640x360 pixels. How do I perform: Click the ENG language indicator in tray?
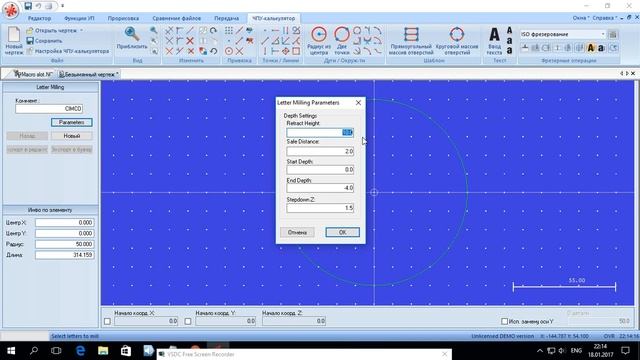click(x=576, y=351)
